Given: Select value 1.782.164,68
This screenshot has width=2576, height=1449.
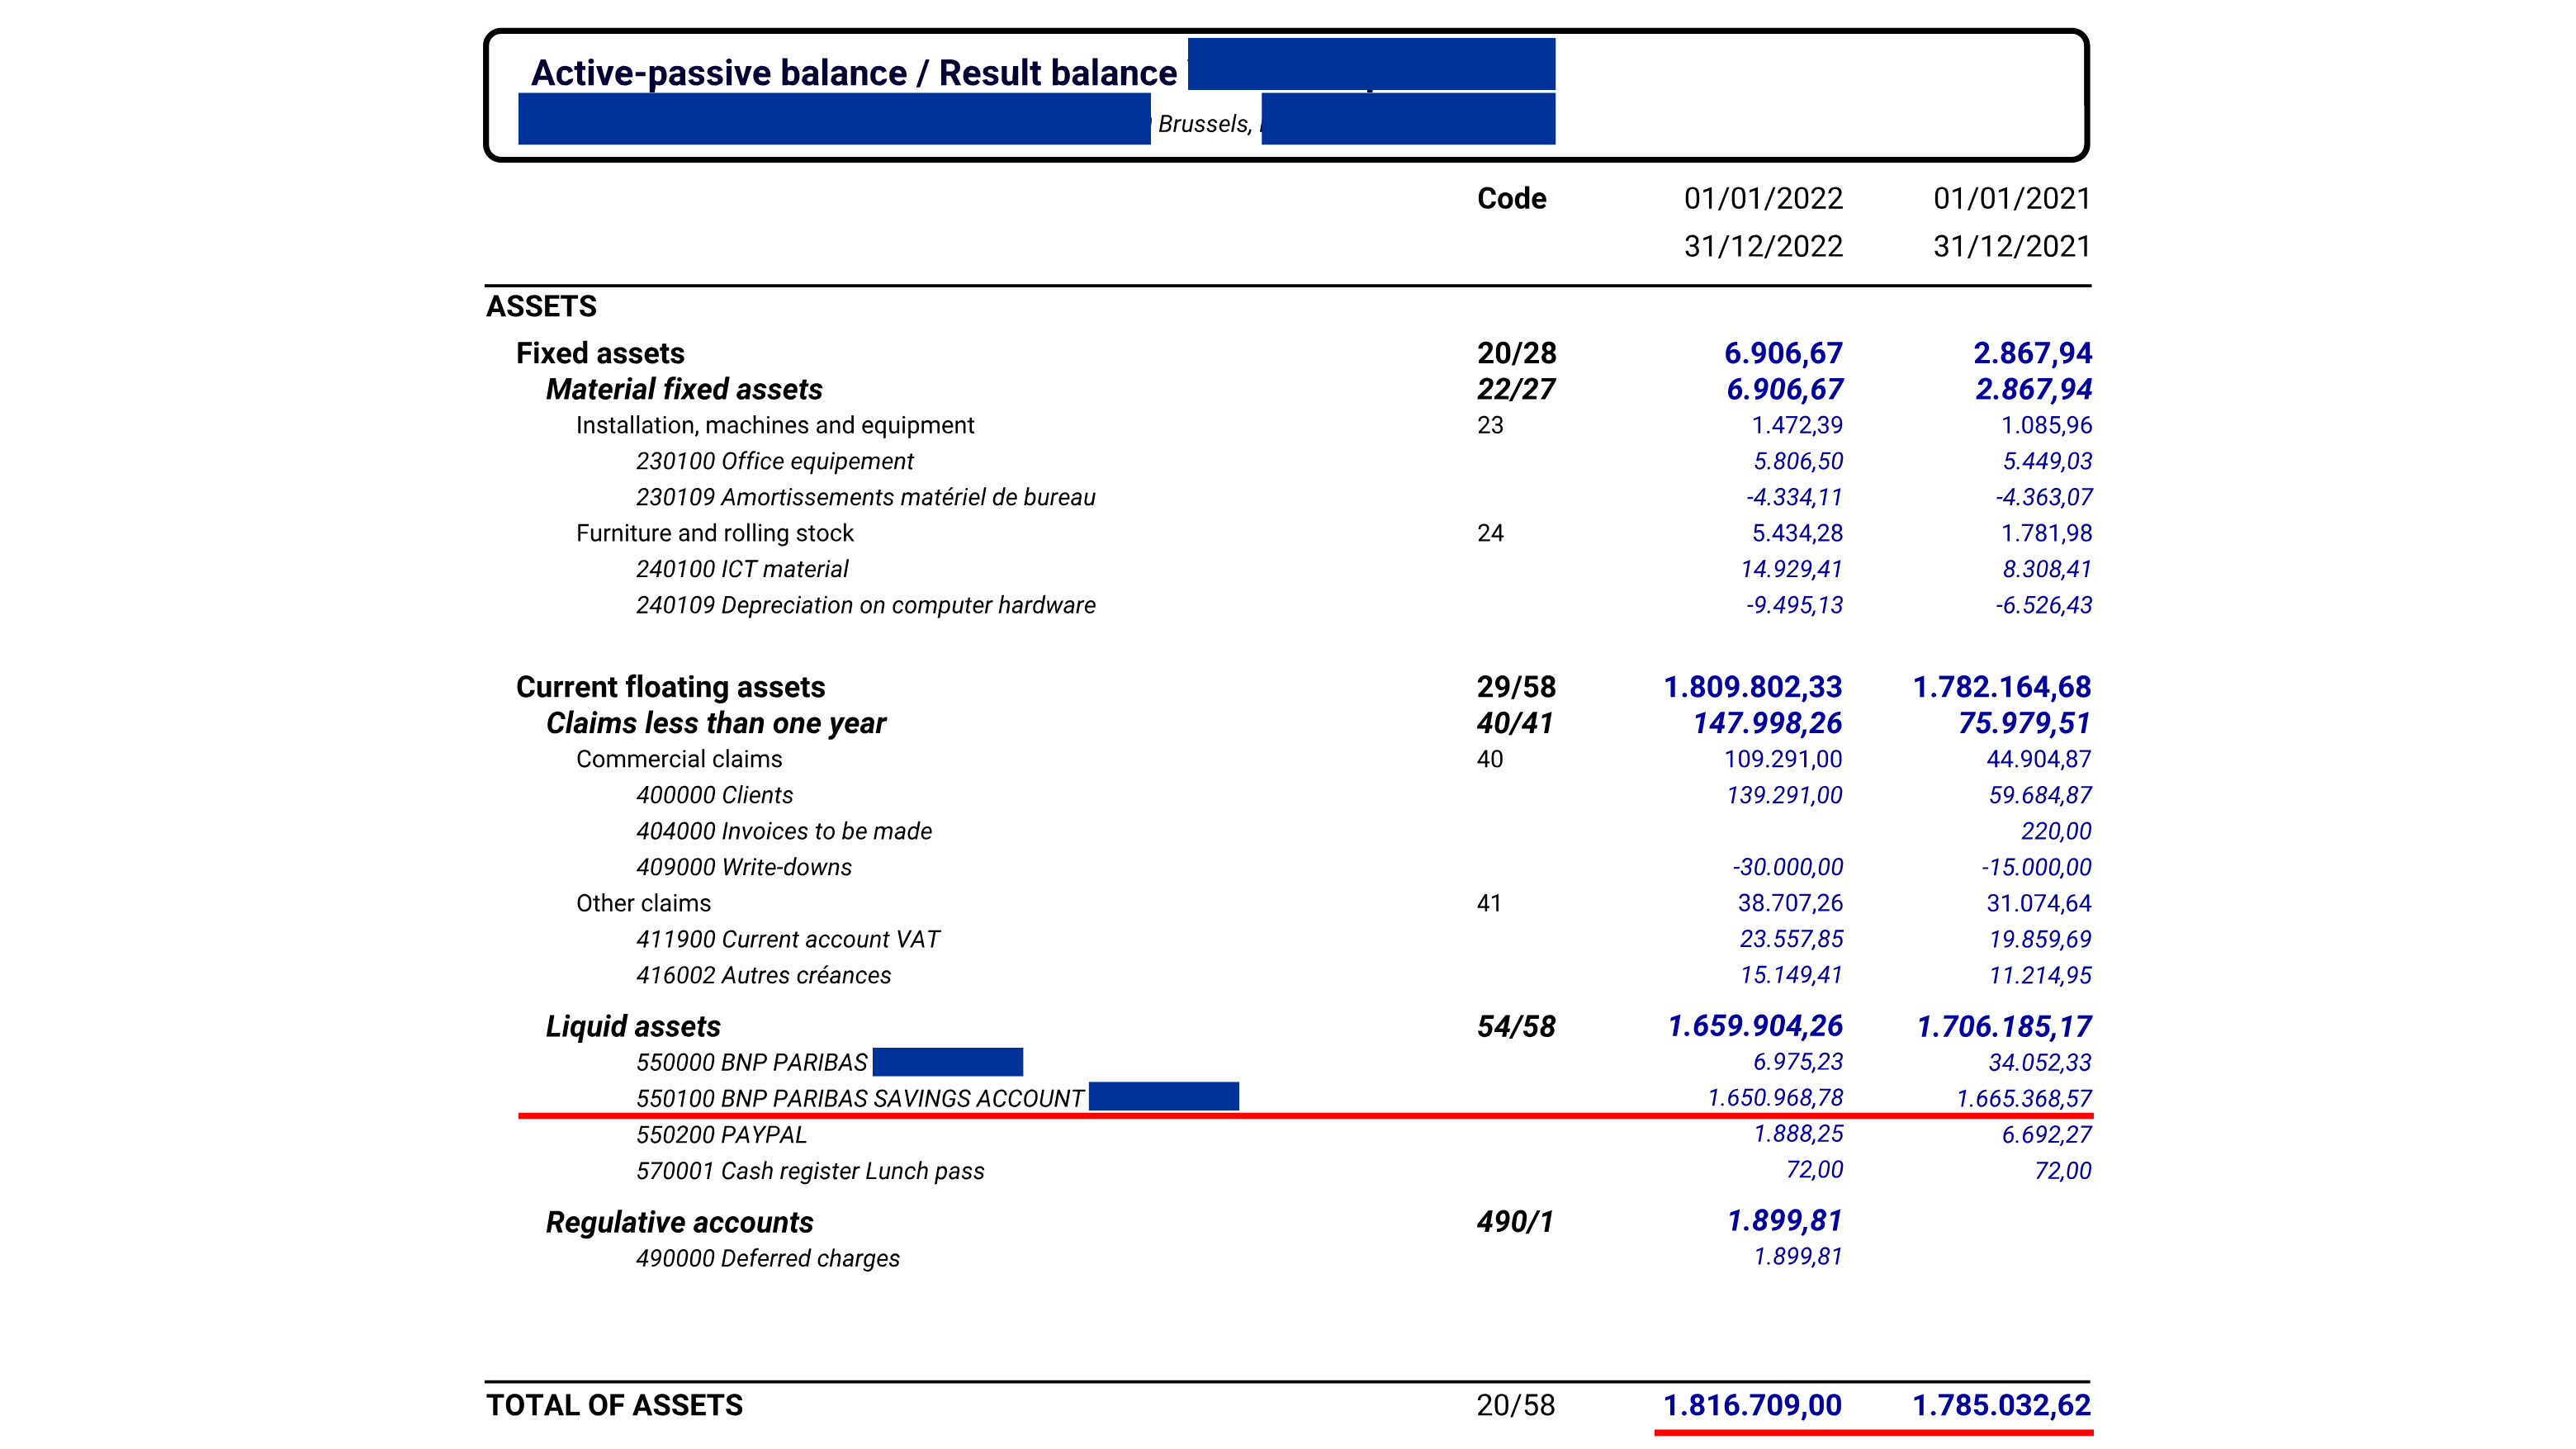Looking at the screenshot, I should click(2002, 687).
